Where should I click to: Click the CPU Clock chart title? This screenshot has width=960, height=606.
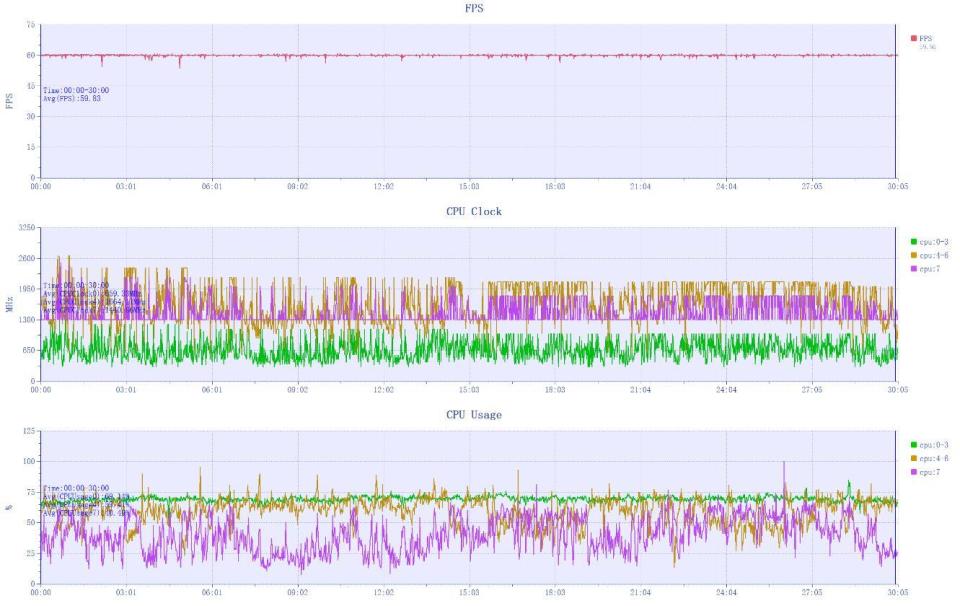point(474,211)
